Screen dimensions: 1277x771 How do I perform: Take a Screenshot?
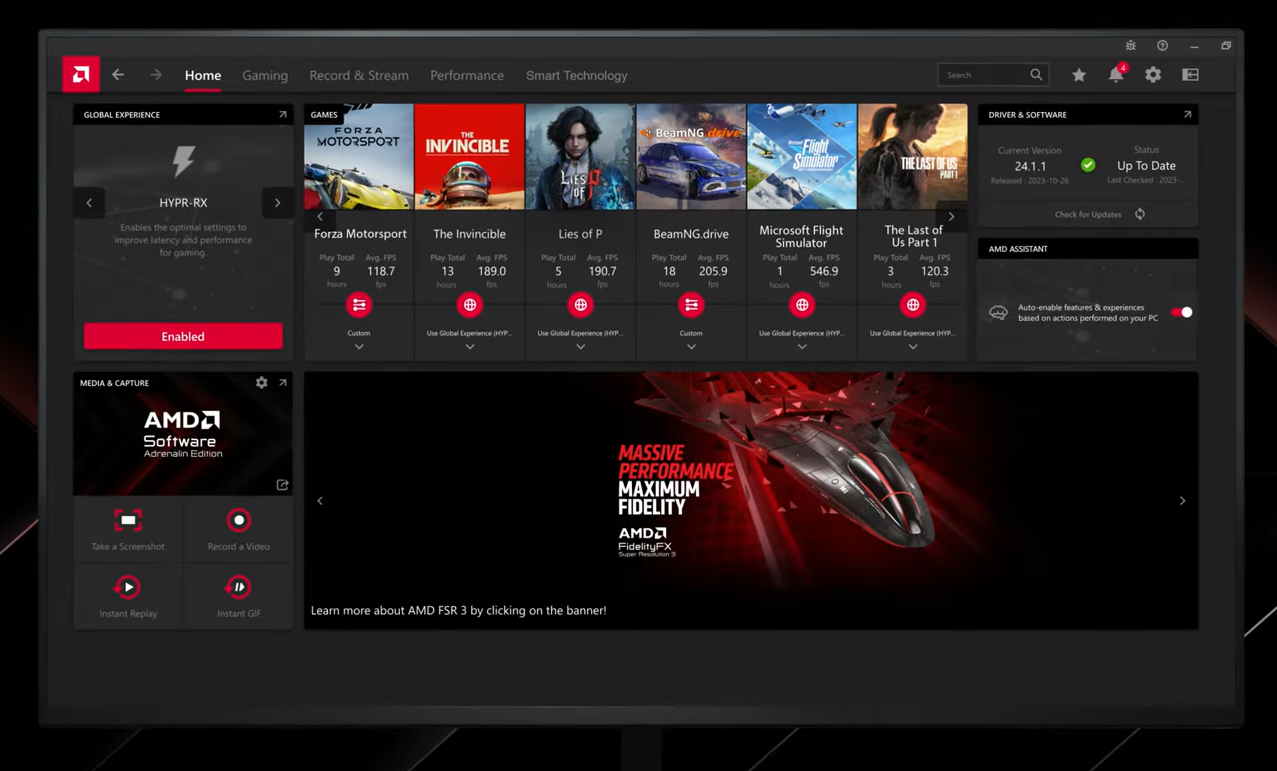(128, 529)
